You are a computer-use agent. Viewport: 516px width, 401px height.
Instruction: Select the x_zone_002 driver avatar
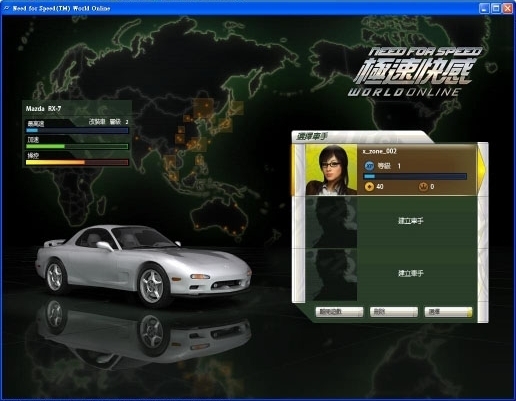pyautogui.click(x=331, y=170)
